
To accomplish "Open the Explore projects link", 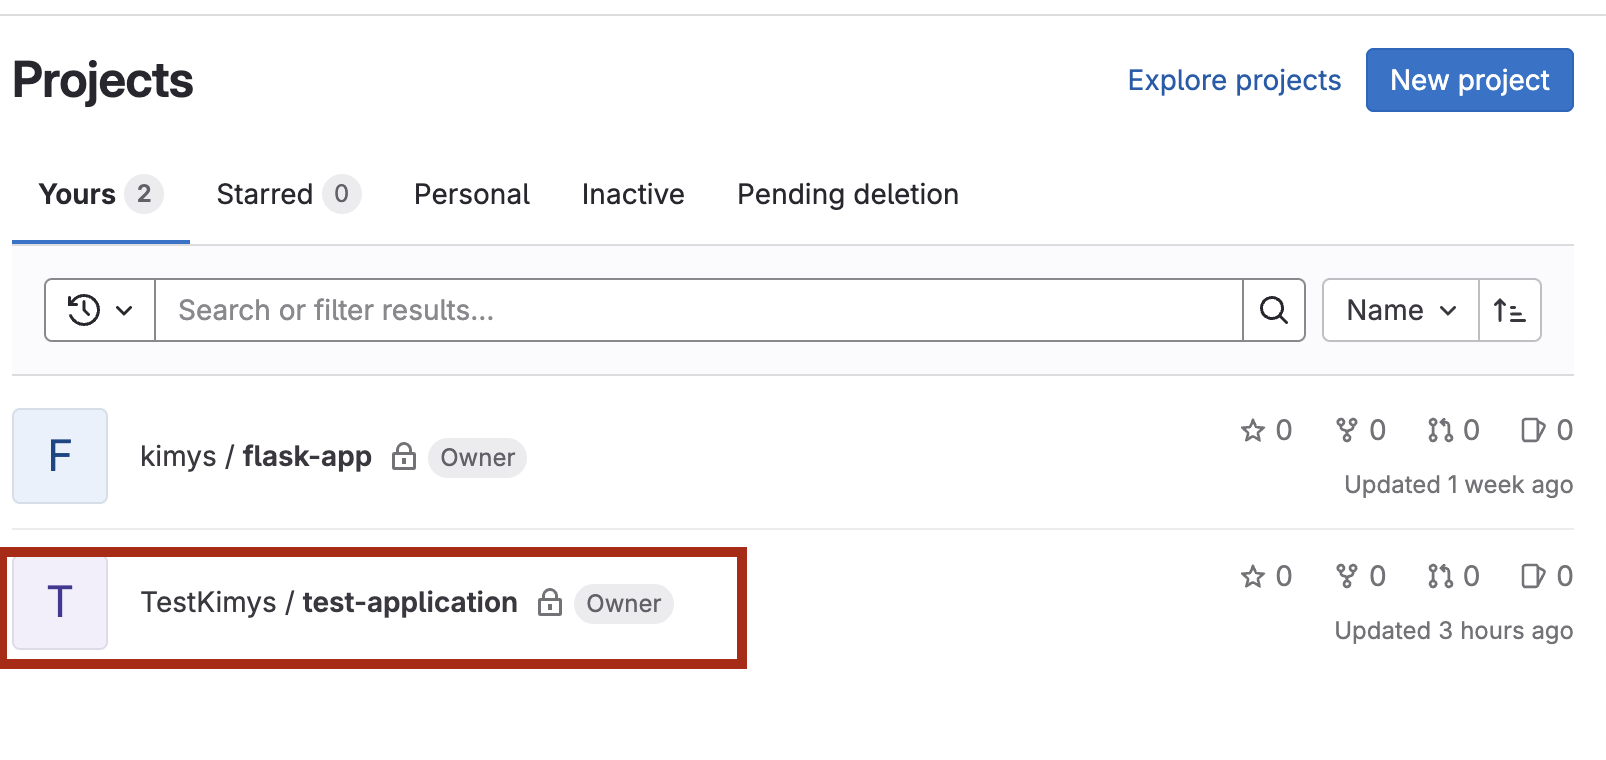I will 1234,80.
